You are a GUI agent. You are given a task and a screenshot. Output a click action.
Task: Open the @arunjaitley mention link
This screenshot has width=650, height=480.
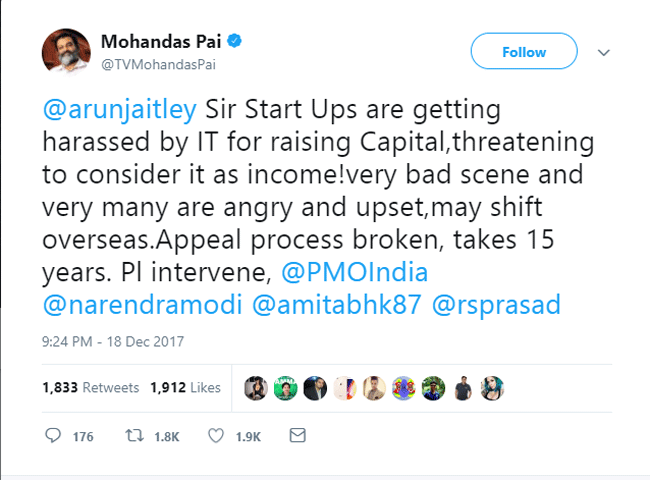point(120,106)
